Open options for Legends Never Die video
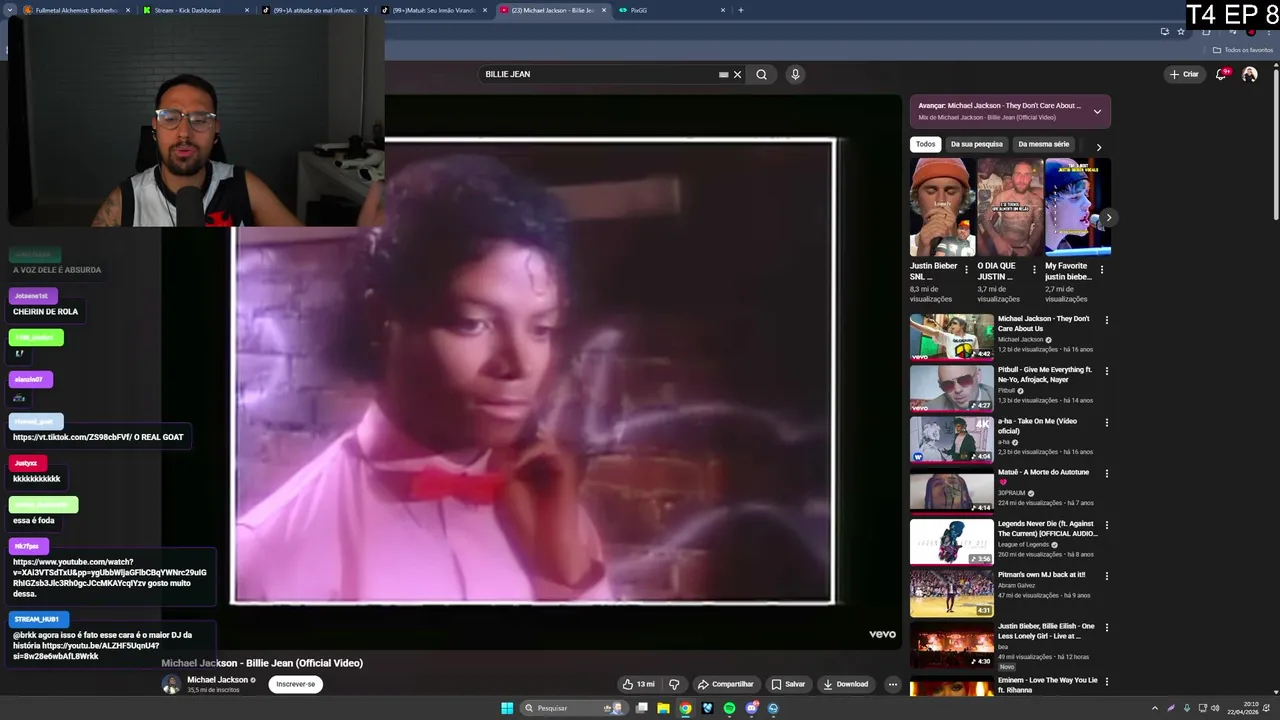The width and height of the screenshot is (1280, 720). pyautogui.click(x=1106, y=525)
